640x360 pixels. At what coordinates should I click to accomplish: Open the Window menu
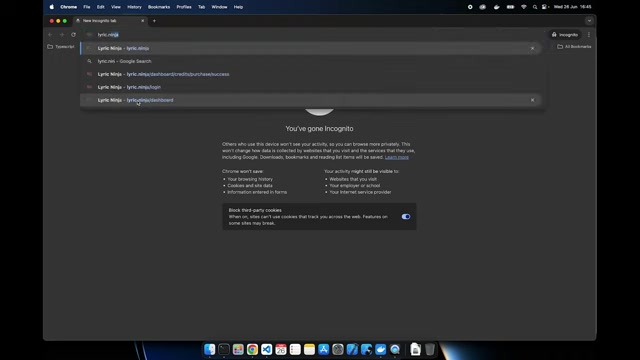(x=219, y=7)
